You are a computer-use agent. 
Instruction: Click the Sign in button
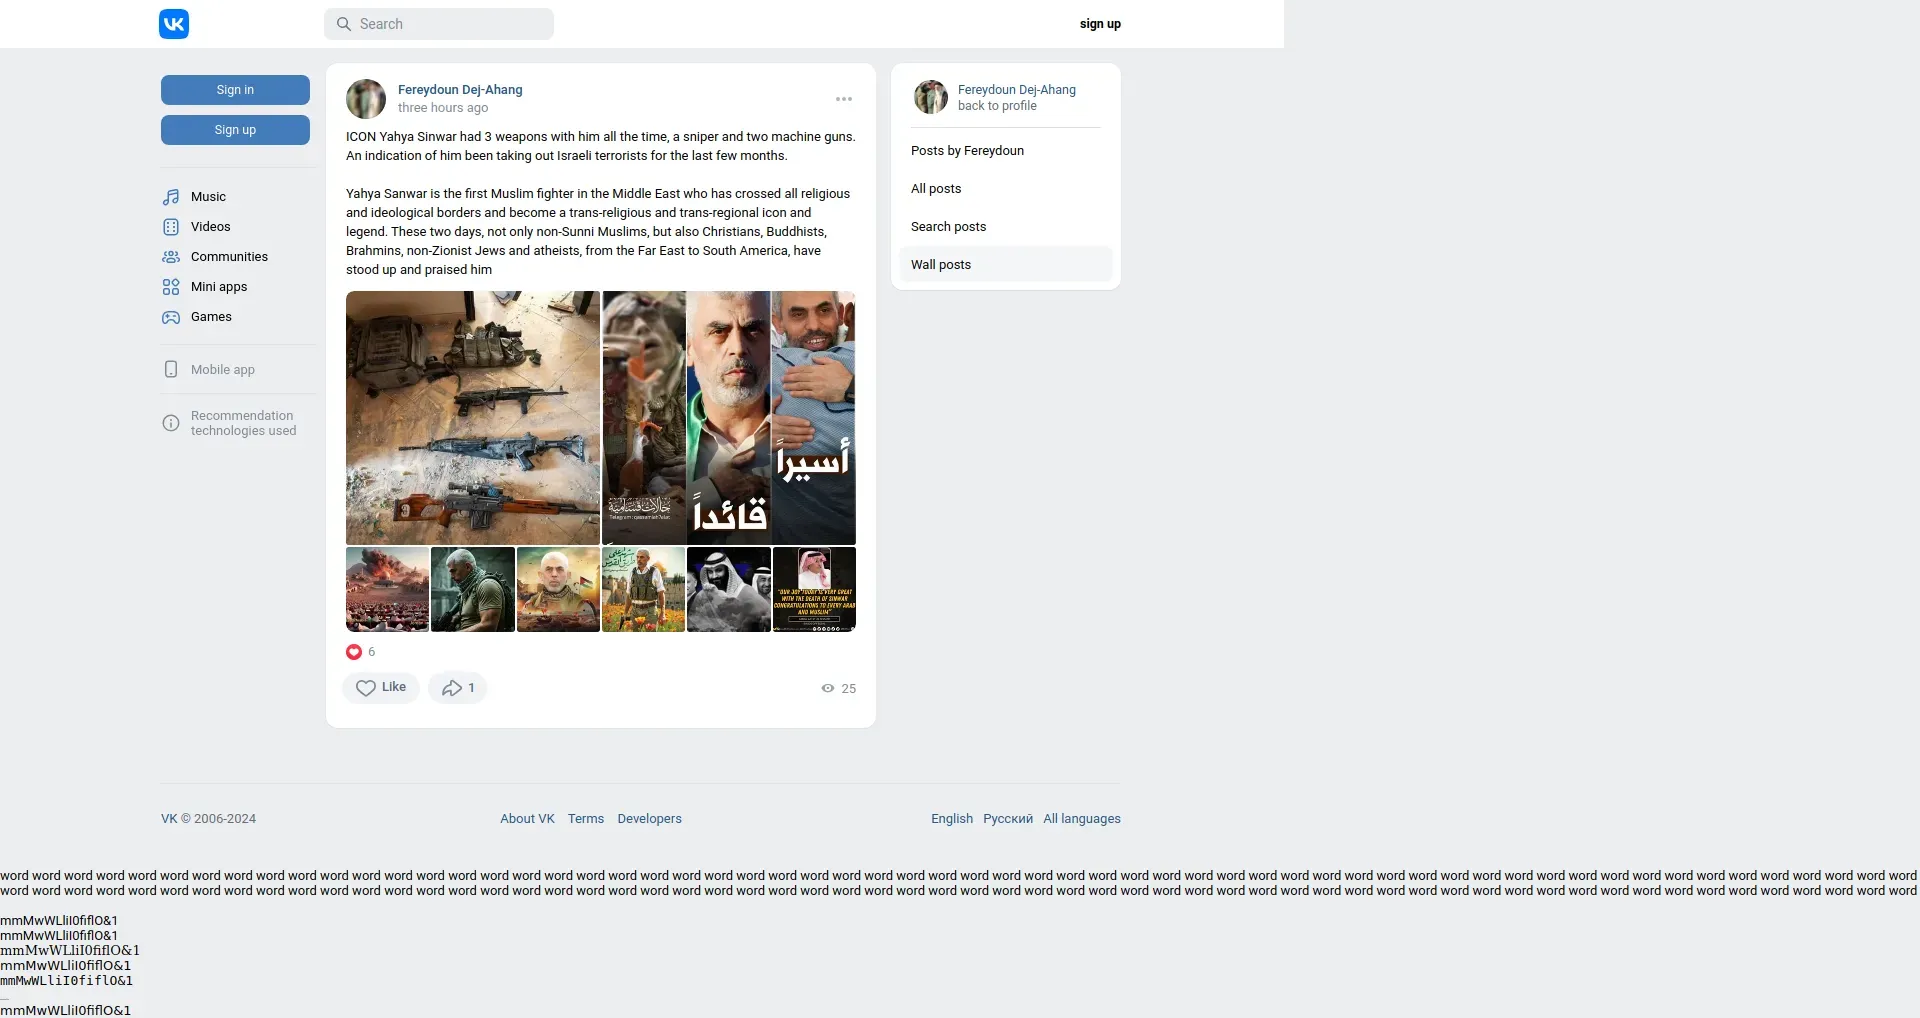pyautogui.click(x=235, y=90)
